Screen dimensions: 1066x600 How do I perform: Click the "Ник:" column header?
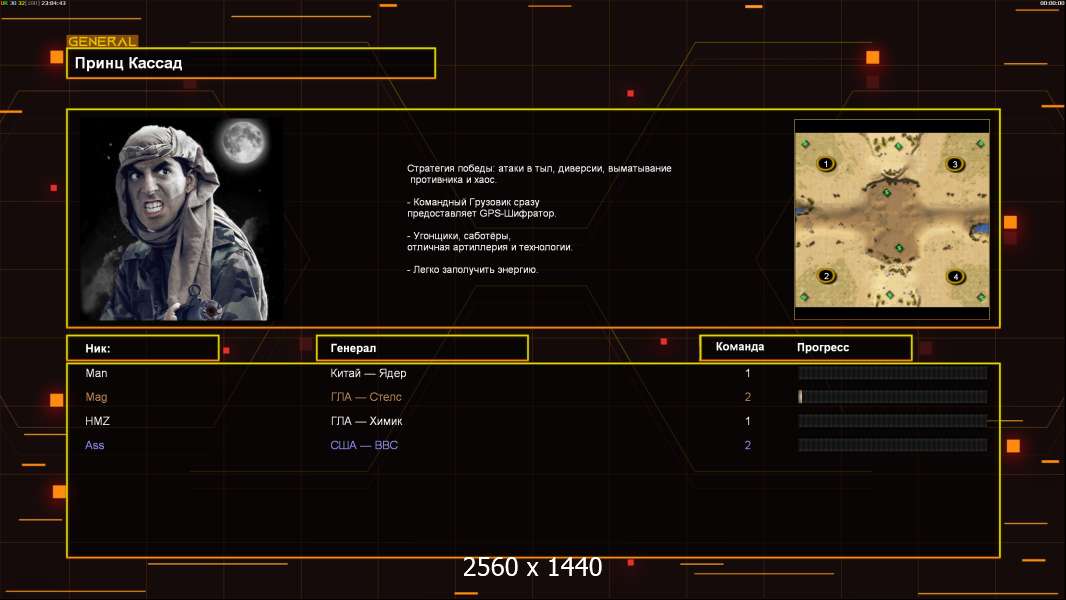tap(142, 348)
